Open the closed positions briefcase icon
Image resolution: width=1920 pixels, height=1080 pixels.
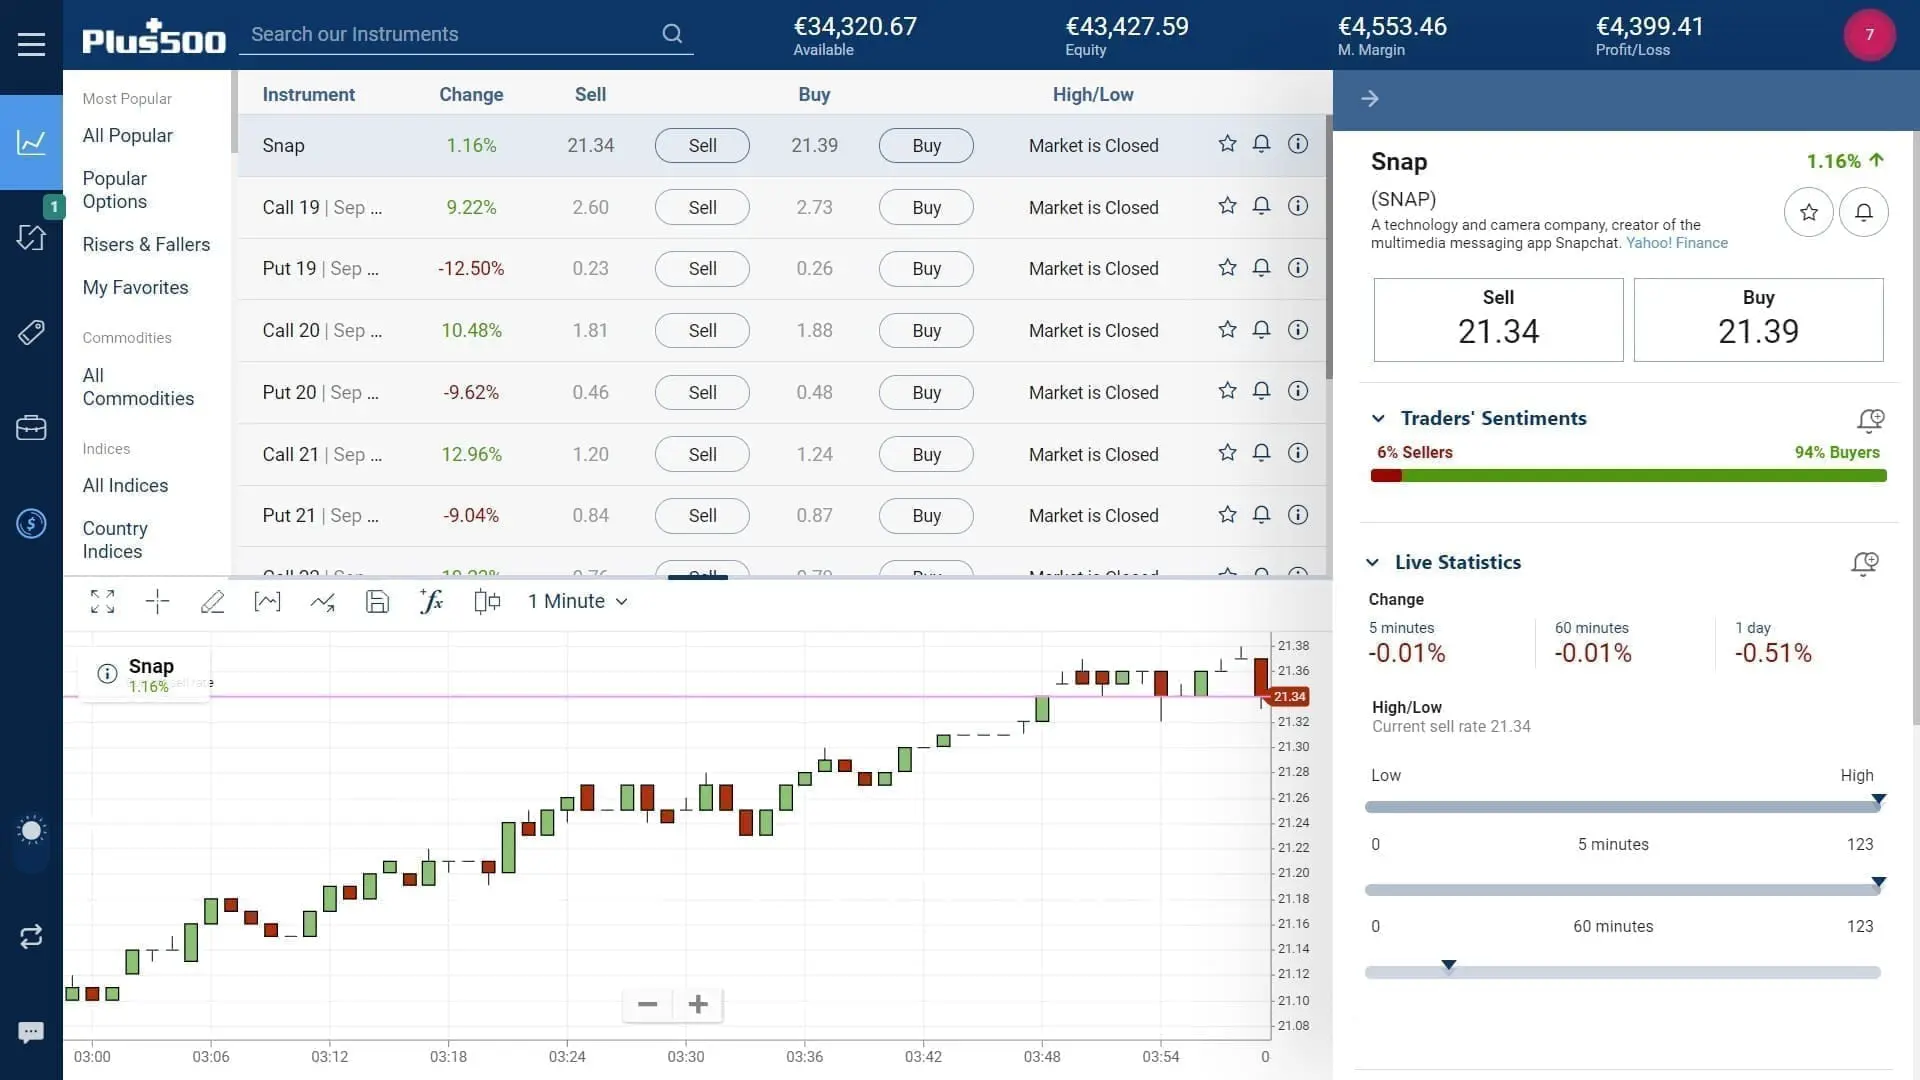(x=31, y=428)
